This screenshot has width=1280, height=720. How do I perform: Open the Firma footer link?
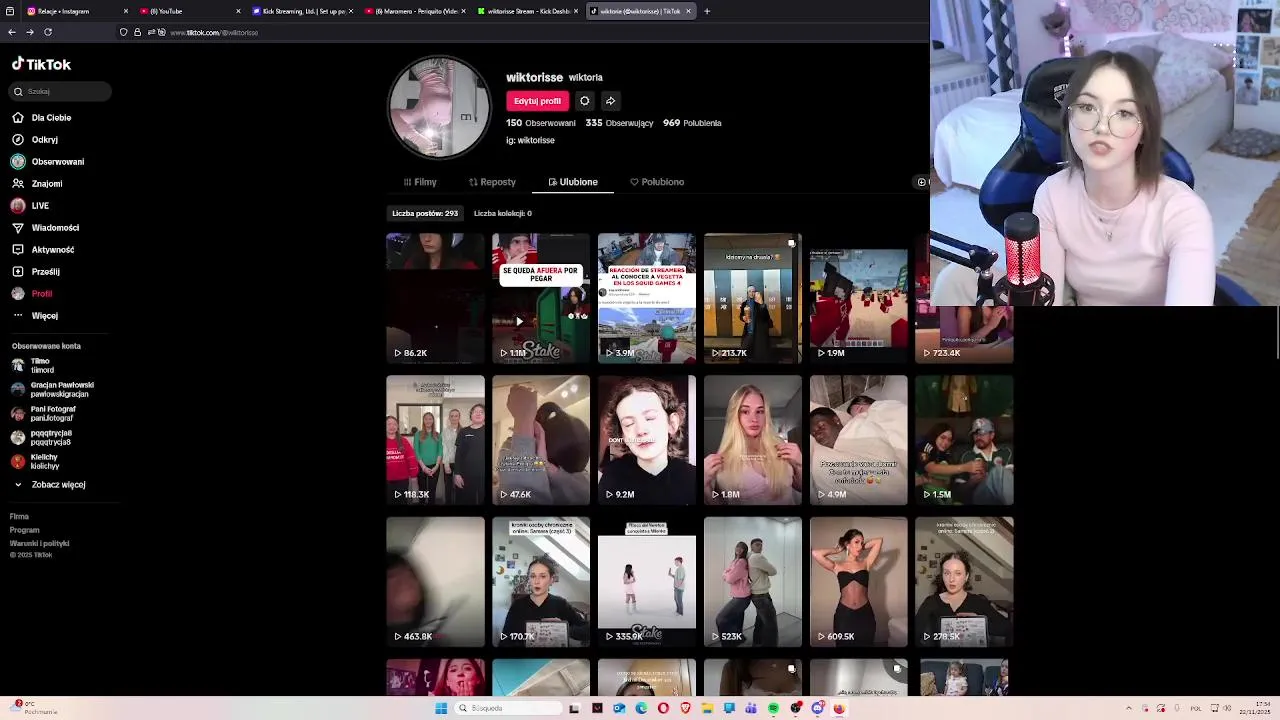point(19,517)
